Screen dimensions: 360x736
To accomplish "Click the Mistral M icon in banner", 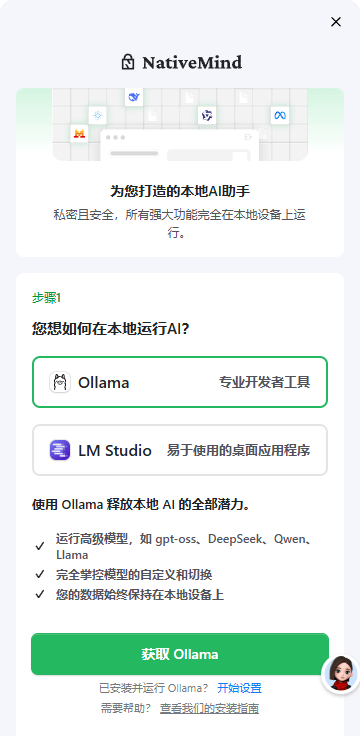I will click(x=79, y=134).
